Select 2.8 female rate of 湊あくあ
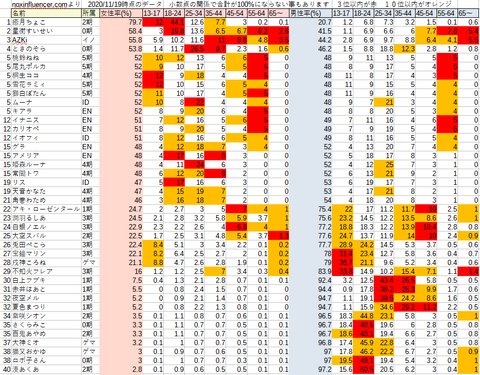Screen dimensions: 480x375 pyautogui.click(x=121, y=369)
